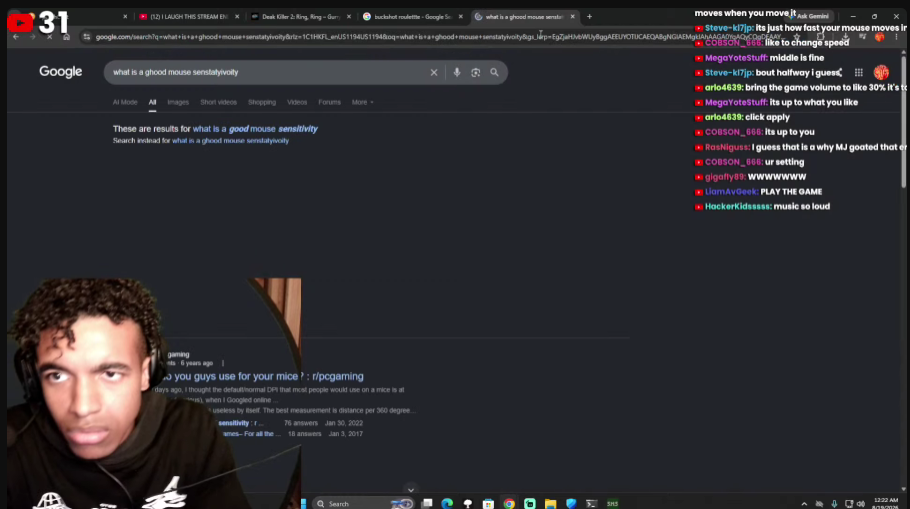Clear the search query with the X icon
The height and width of the screenshot is (509, 910).
pos(434,73)
